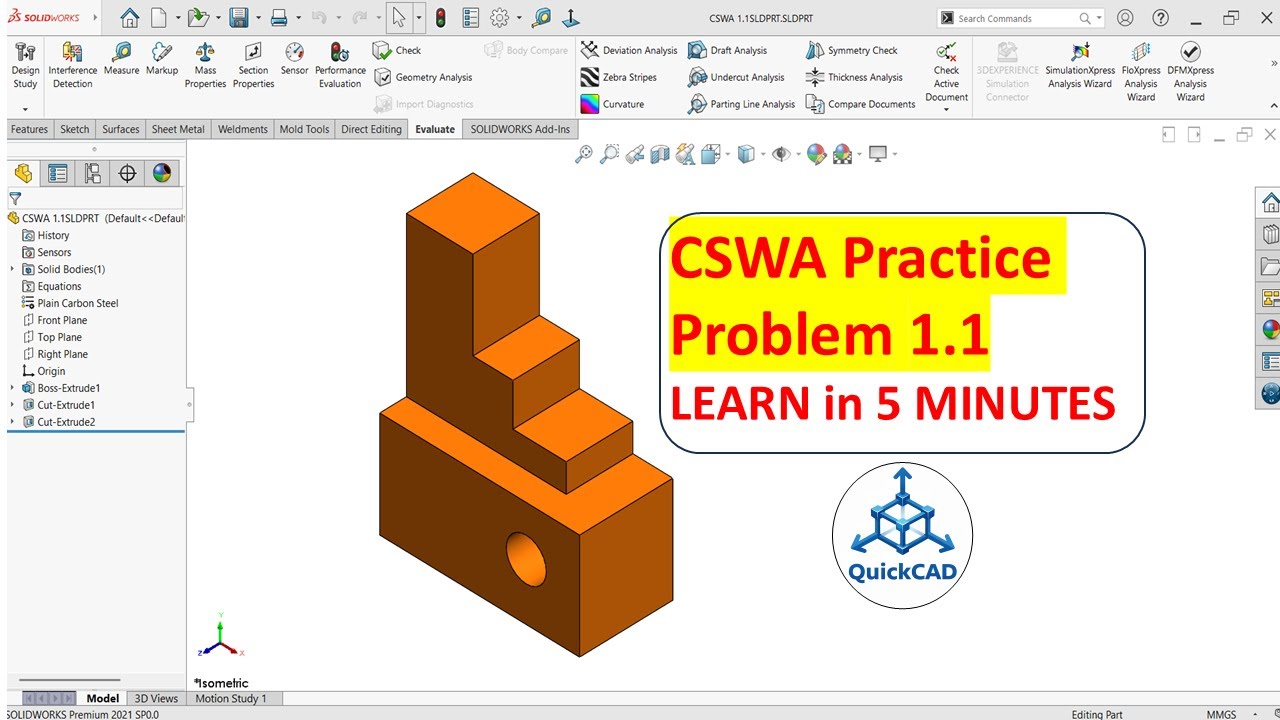Open Section Properties
The width and height of the screenshot is (1280, 720).
[253, 66]
